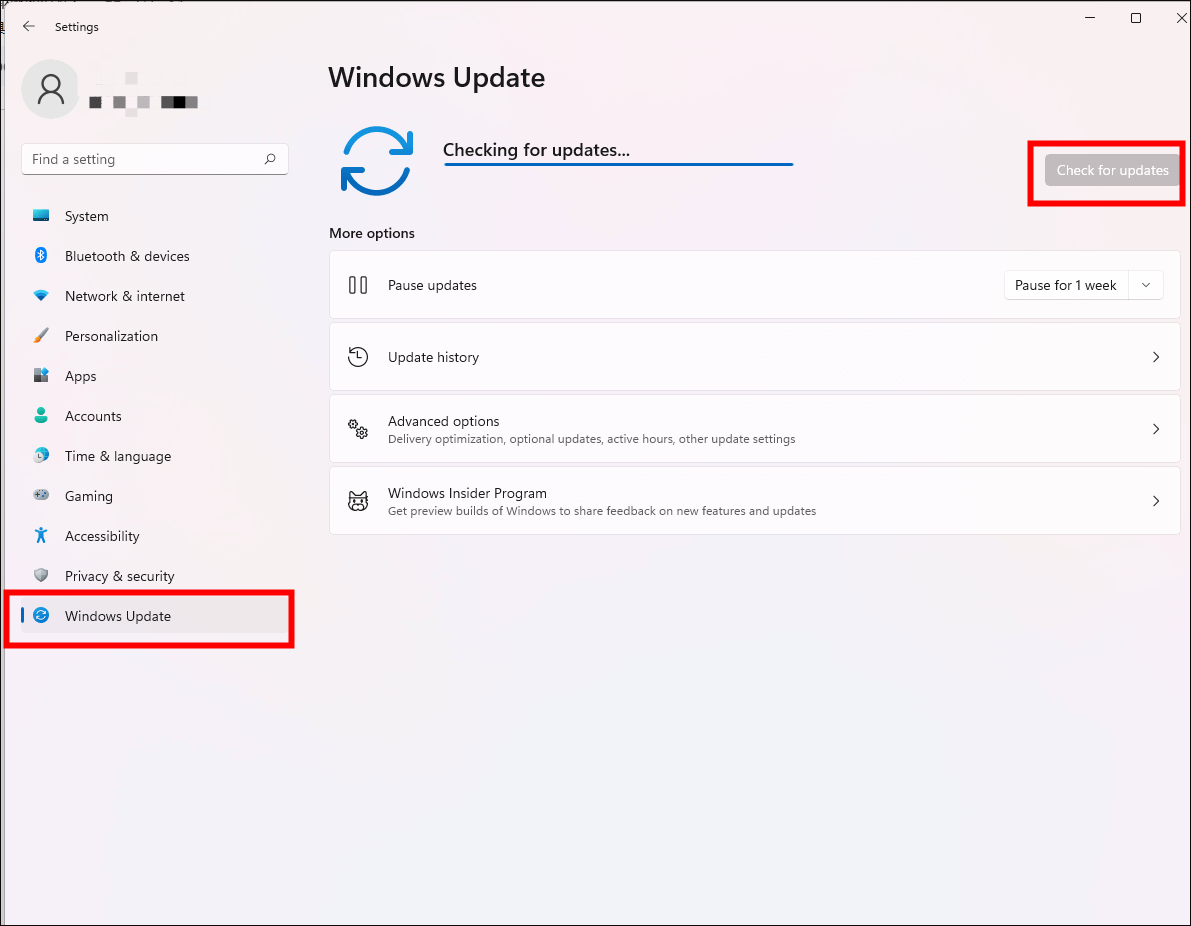Click the checking for updates progress bar
The height and width of the screenshot is (926, 1191).
point(617,162)
